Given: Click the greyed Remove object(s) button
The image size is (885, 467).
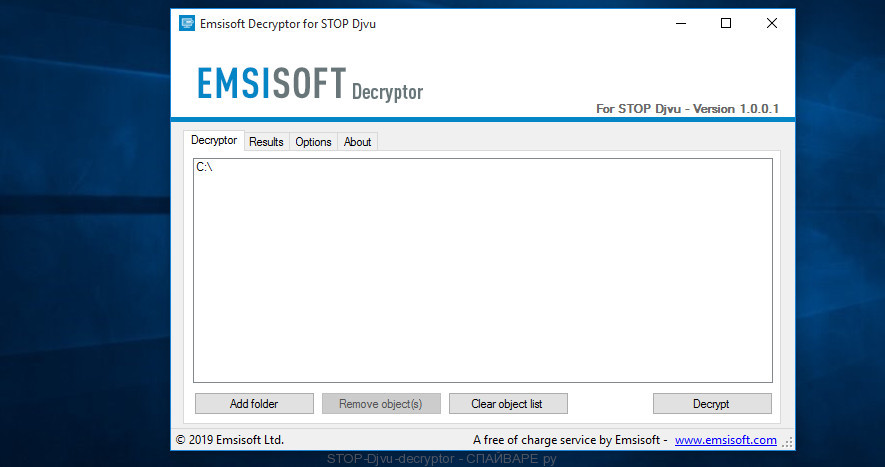Looking at the screenshot, I should click(381, 404).
